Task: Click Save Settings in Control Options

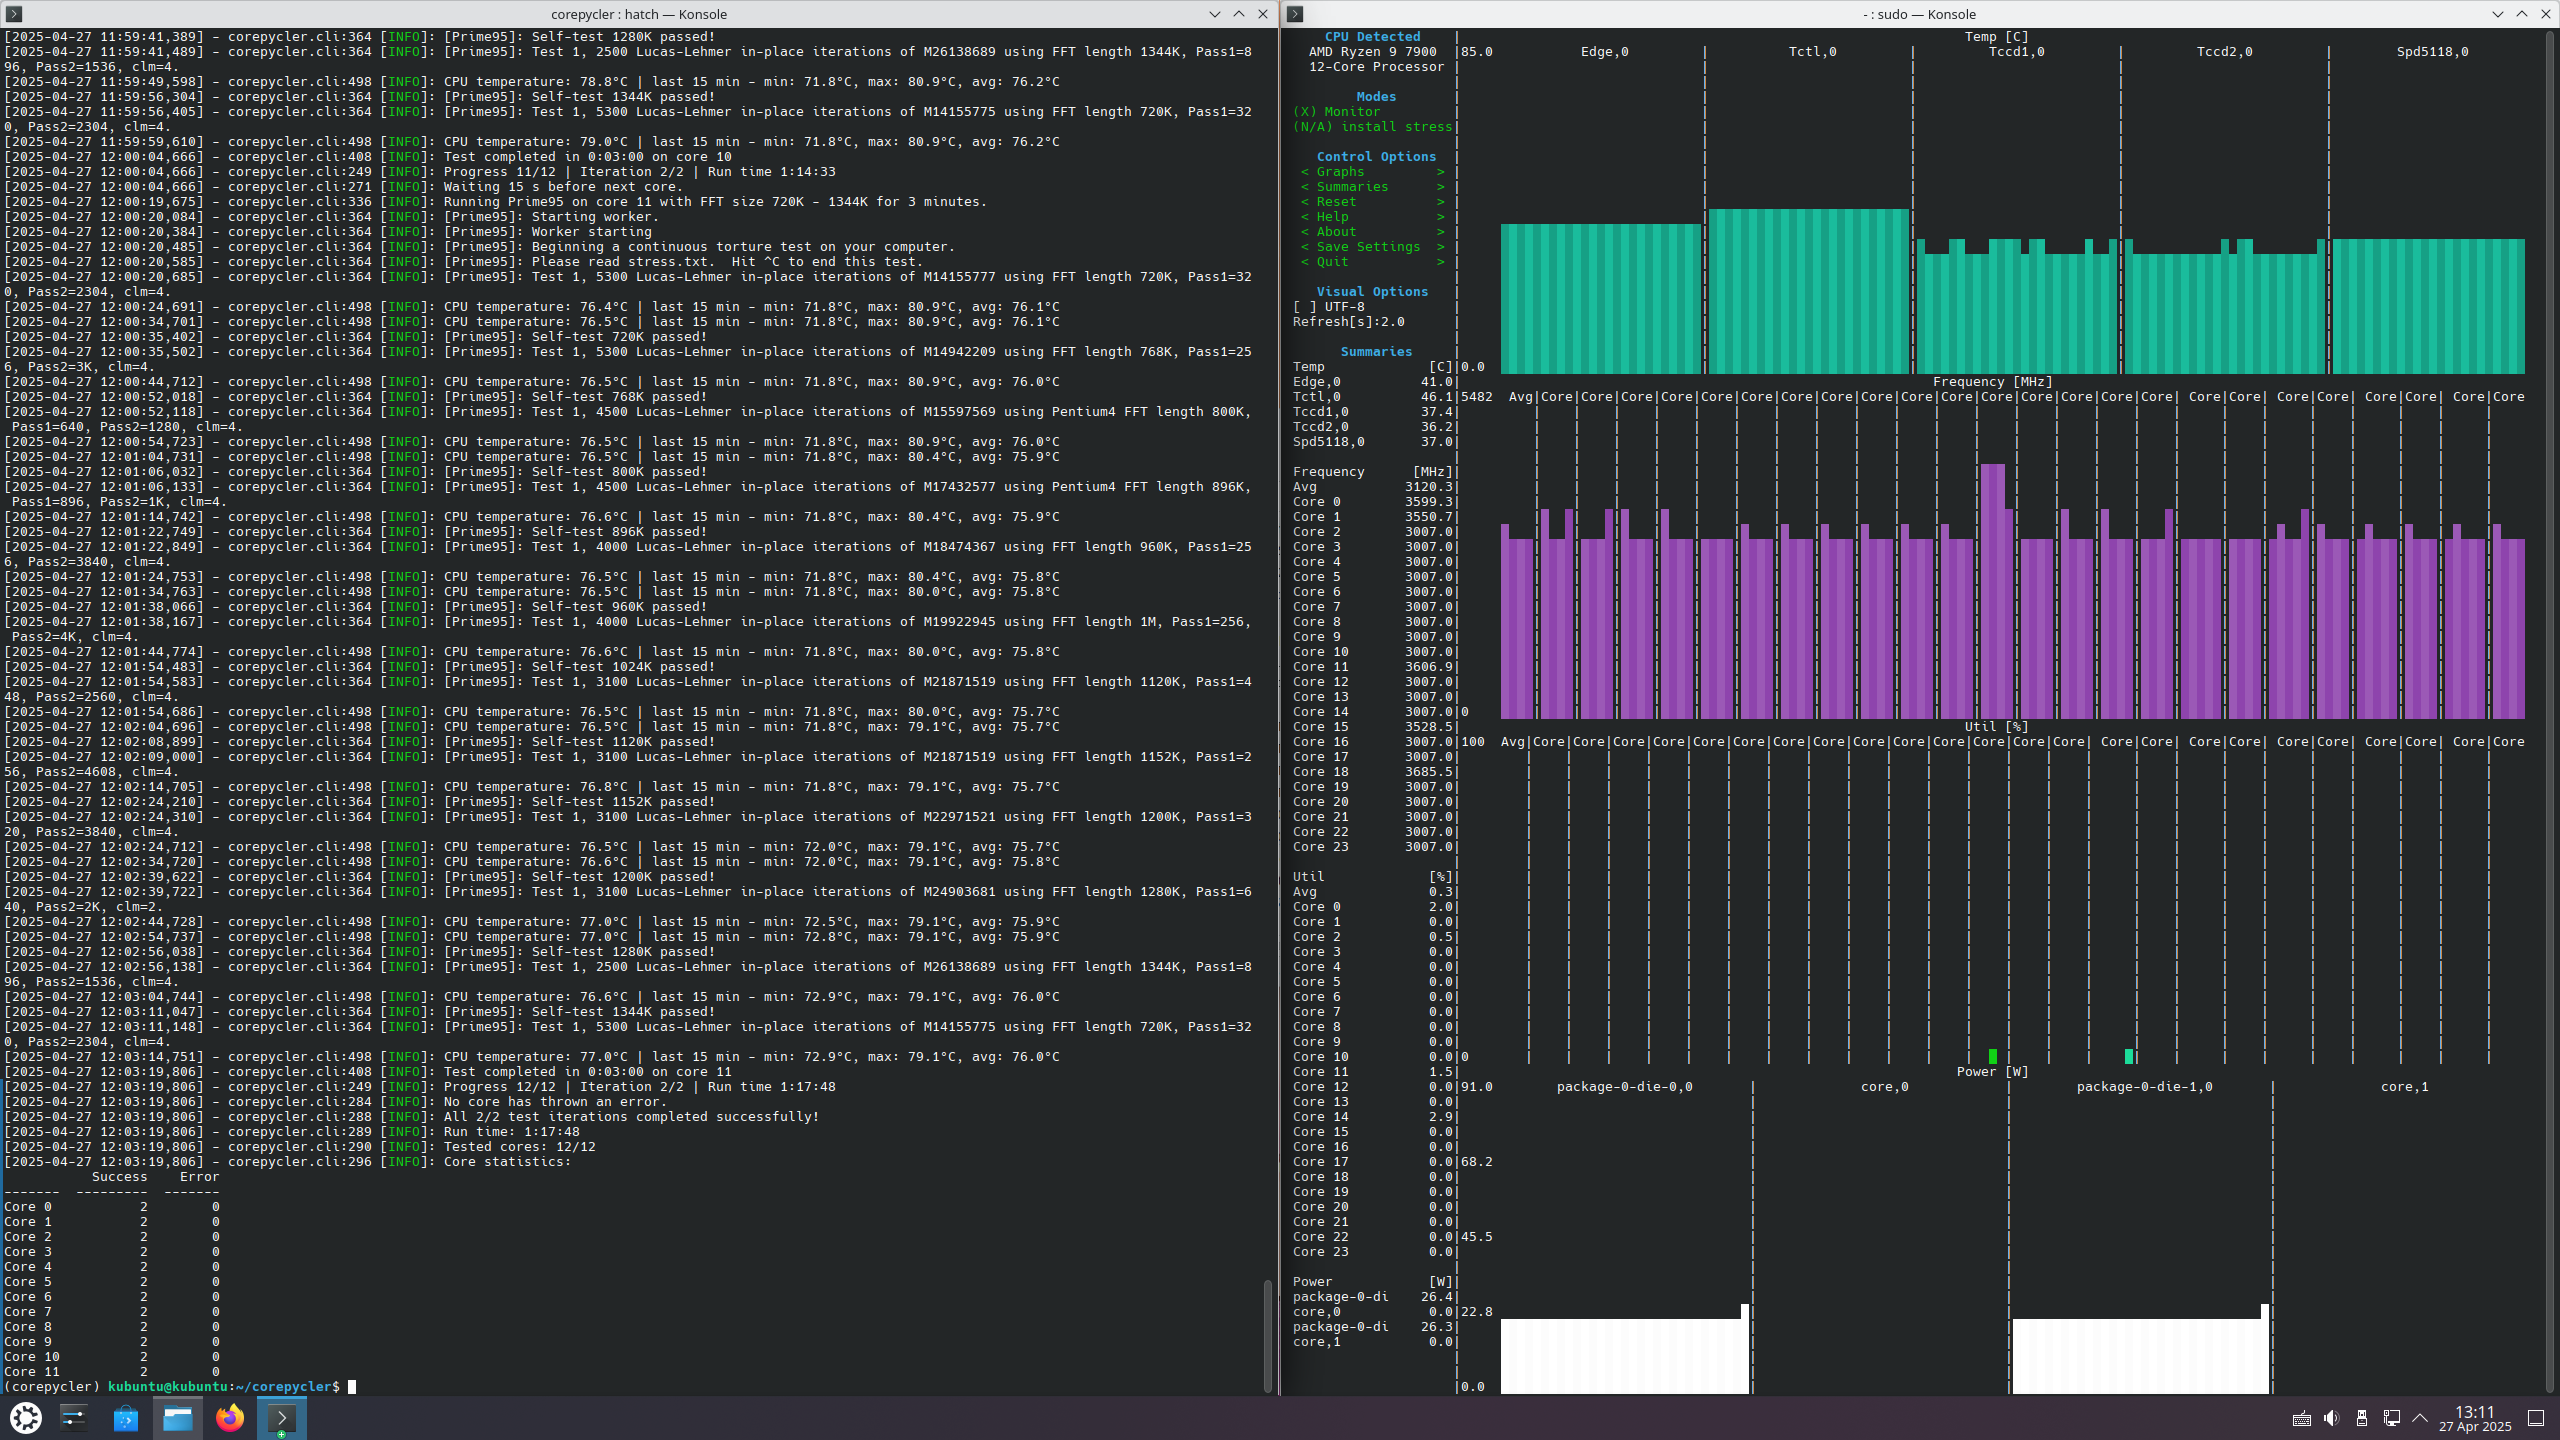Action: (x=1372, y=247)
